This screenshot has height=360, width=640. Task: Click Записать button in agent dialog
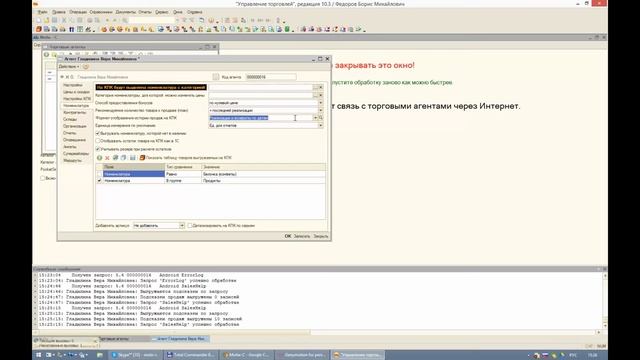[302, 236]
